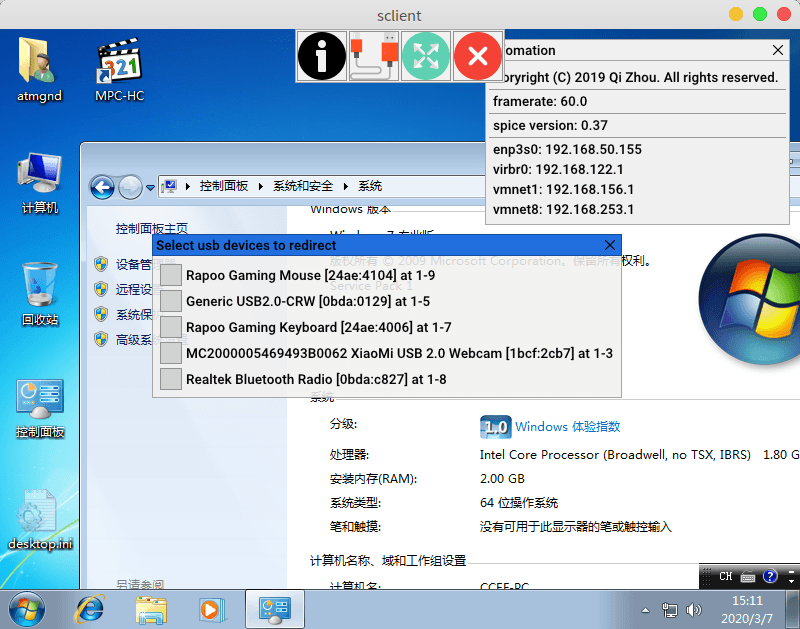Toggle fullscreen with green arrows icon
The width and height of the screenshot is (800, 629).
coord(426,56)
